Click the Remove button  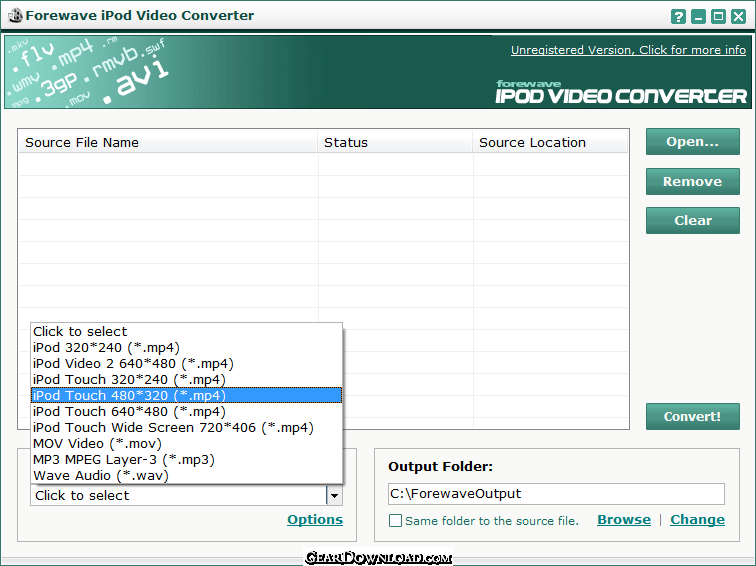692,181
